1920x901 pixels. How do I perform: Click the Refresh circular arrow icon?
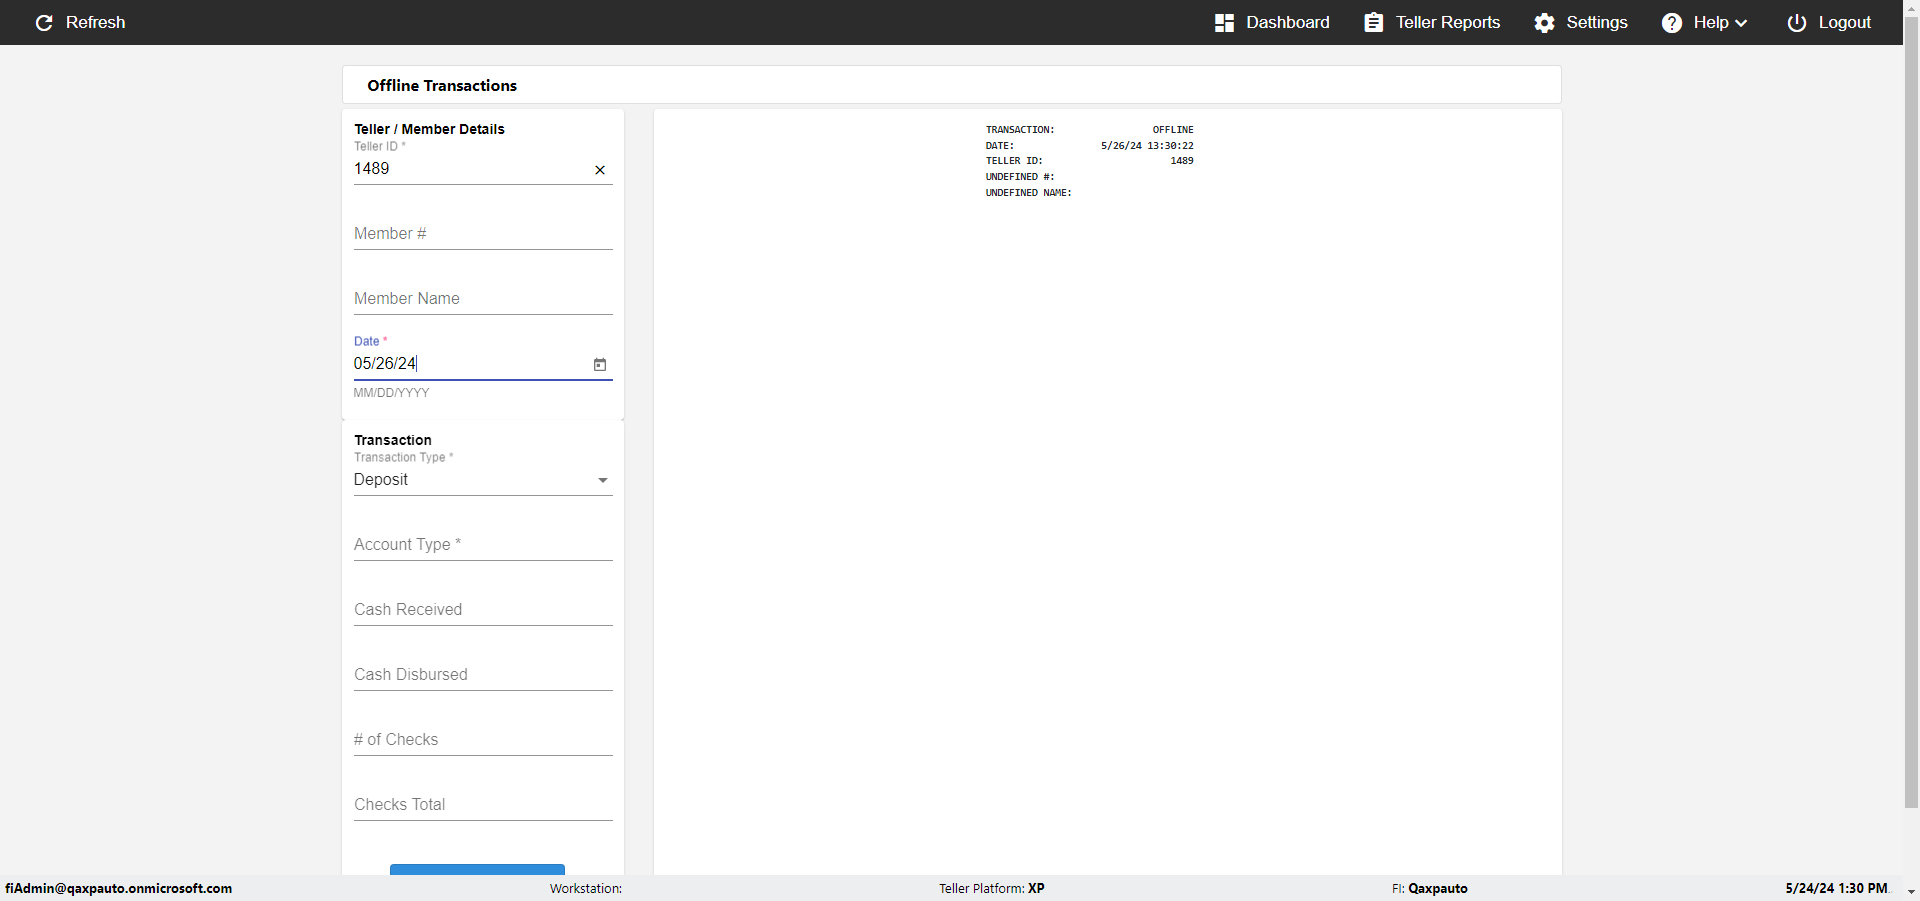point(44,22)
